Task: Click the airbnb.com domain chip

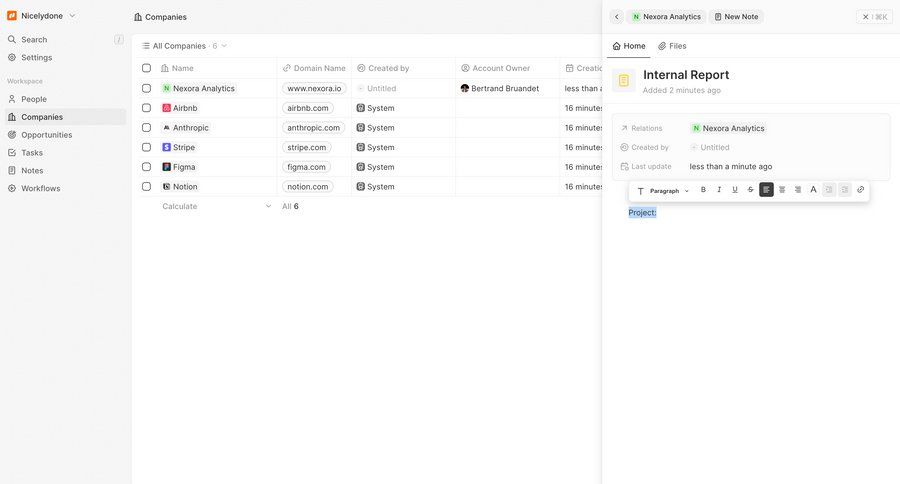Action: pyautogui.click(x=308, y=108)
